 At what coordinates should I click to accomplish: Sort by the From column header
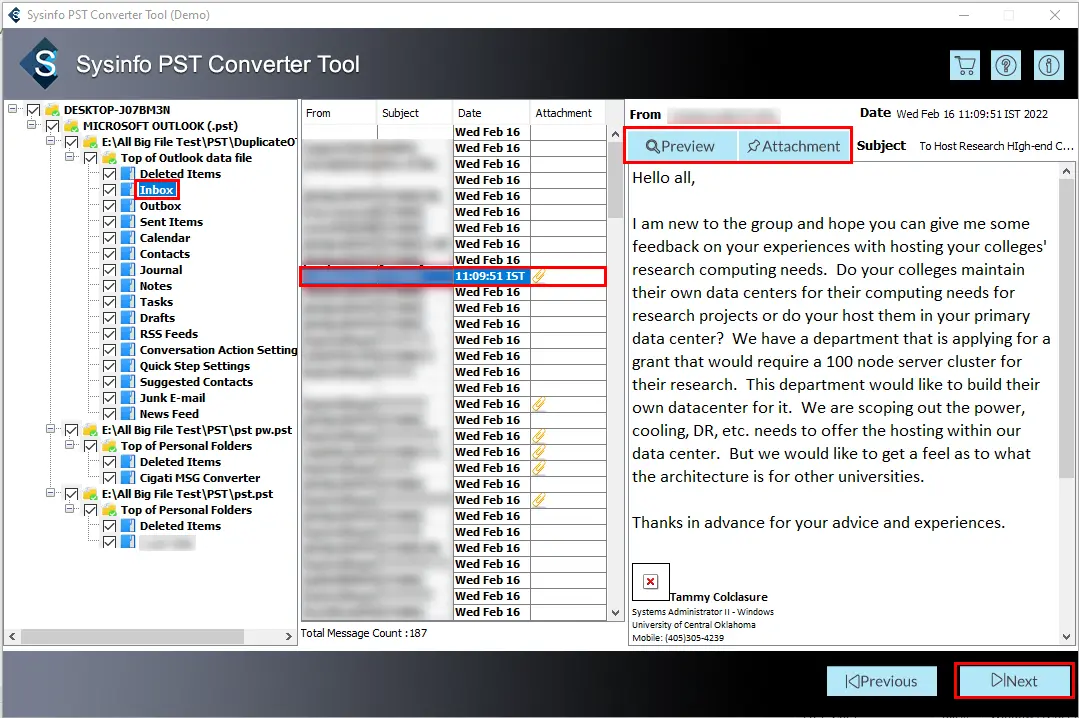click(339, 113)
